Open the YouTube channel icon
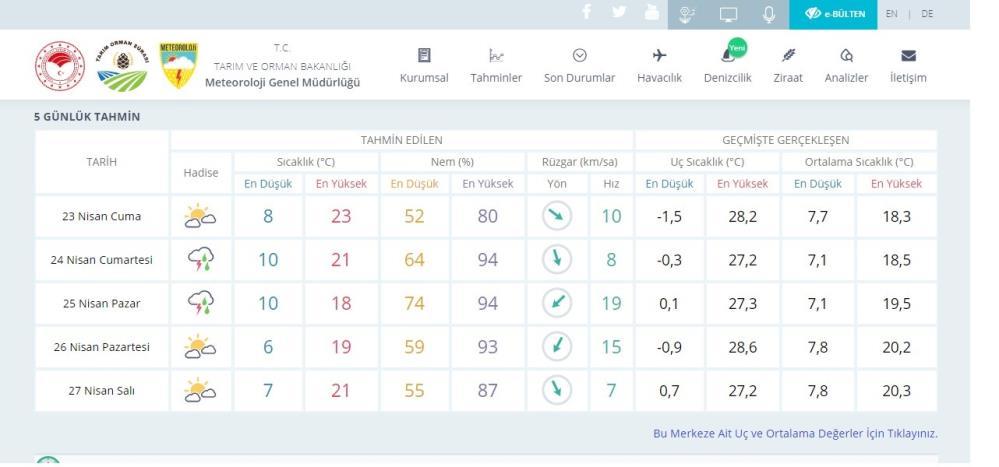The width and height of the screenshot is (999, 467). (x=652, y=14)
